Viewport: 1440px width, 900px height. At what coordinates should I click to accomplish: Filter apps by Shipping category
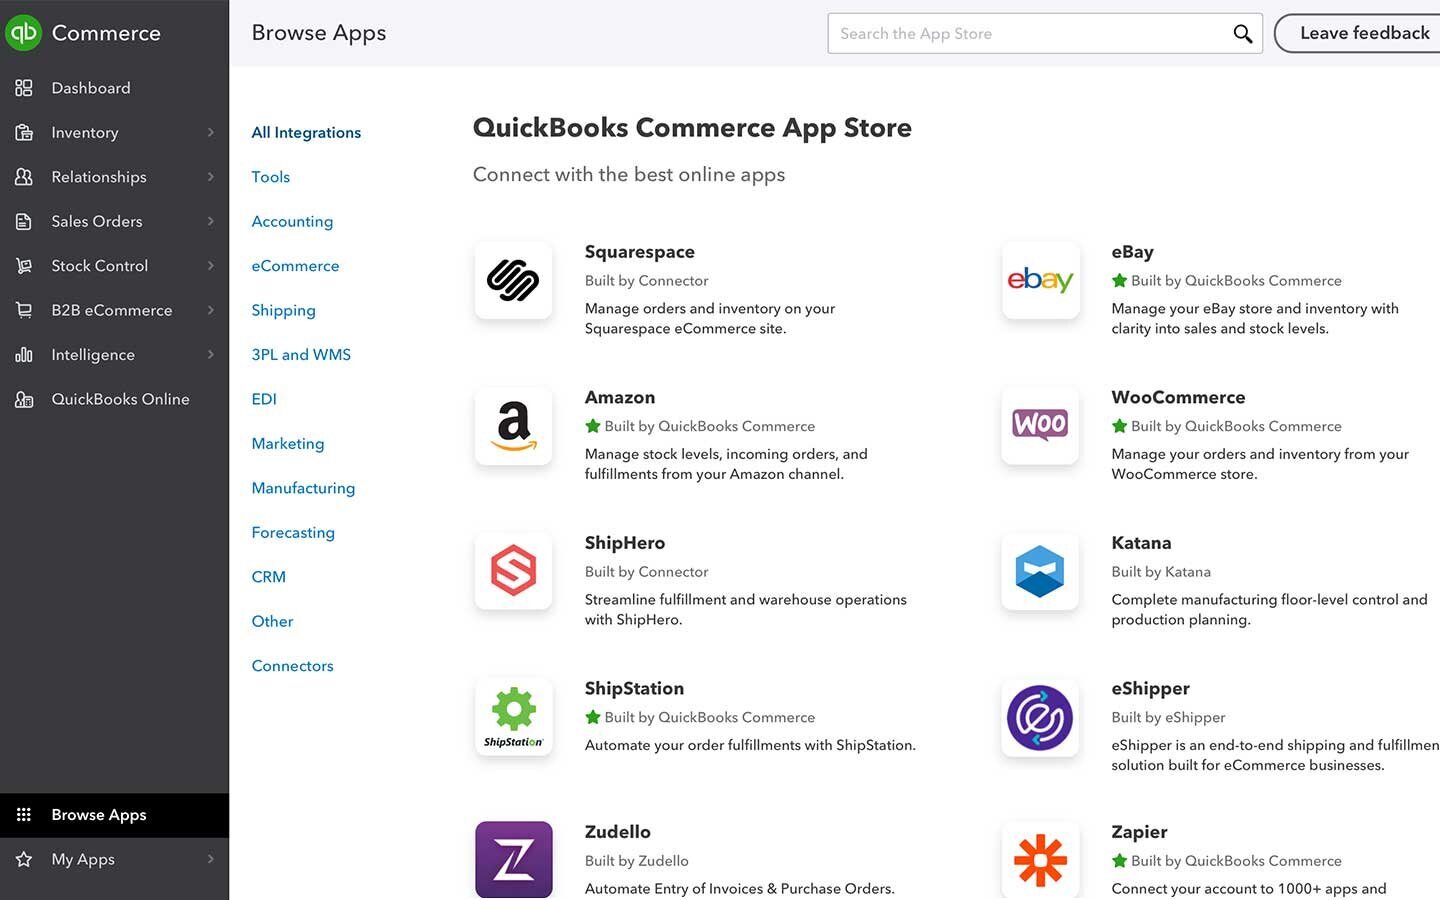click(x=283, y=310)
